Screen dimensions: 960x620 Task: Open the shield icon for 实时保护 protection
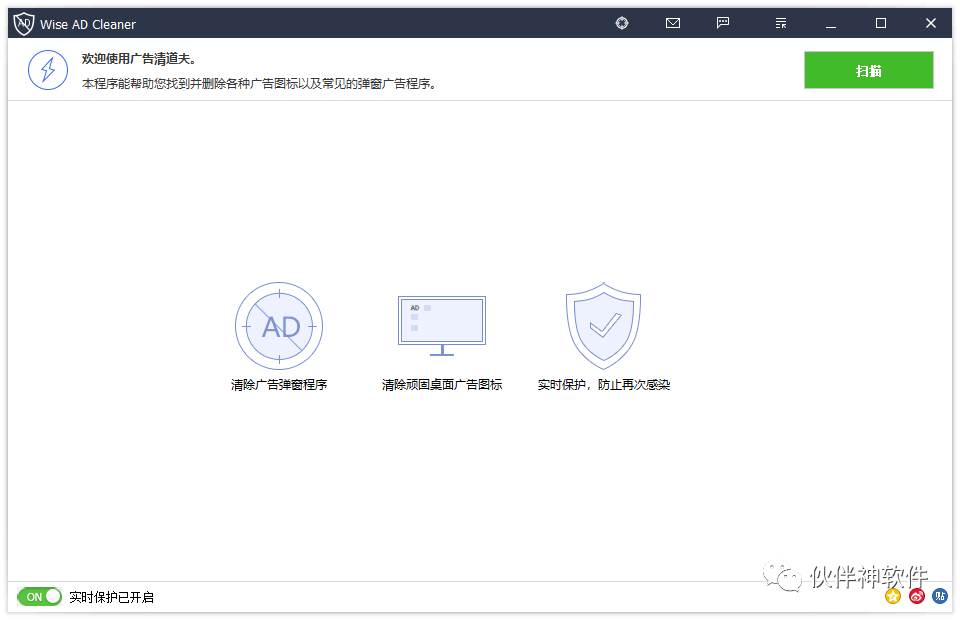[x=603, y=325]
